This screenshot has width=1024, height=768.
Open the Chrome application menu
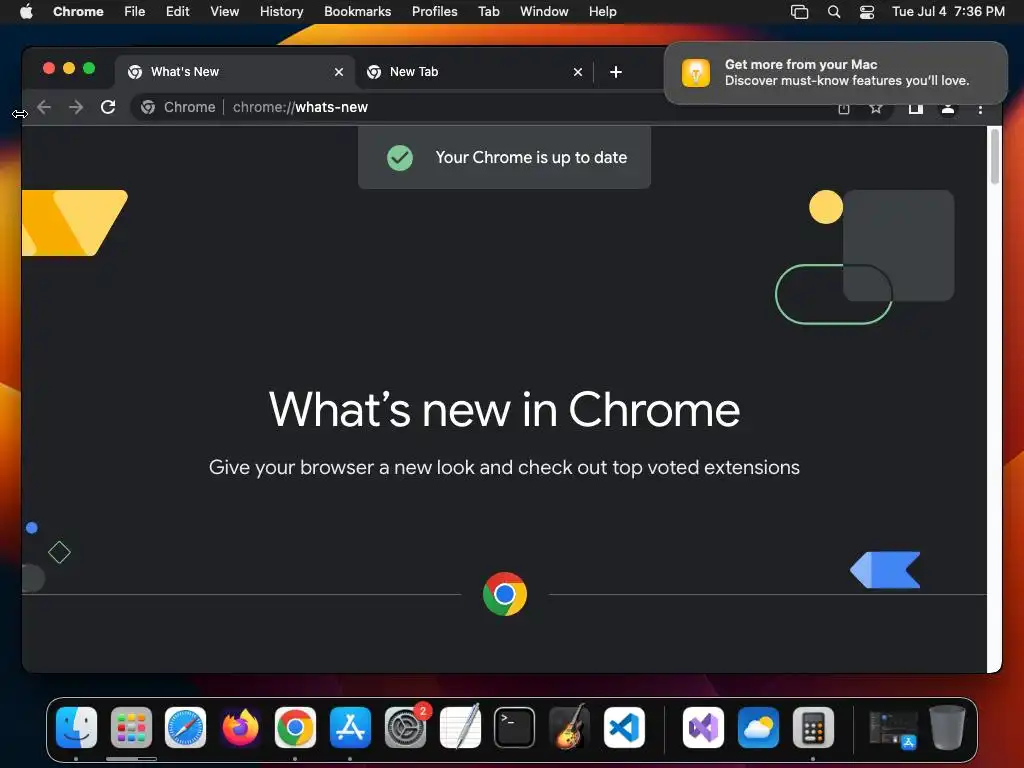click(78, 12)
